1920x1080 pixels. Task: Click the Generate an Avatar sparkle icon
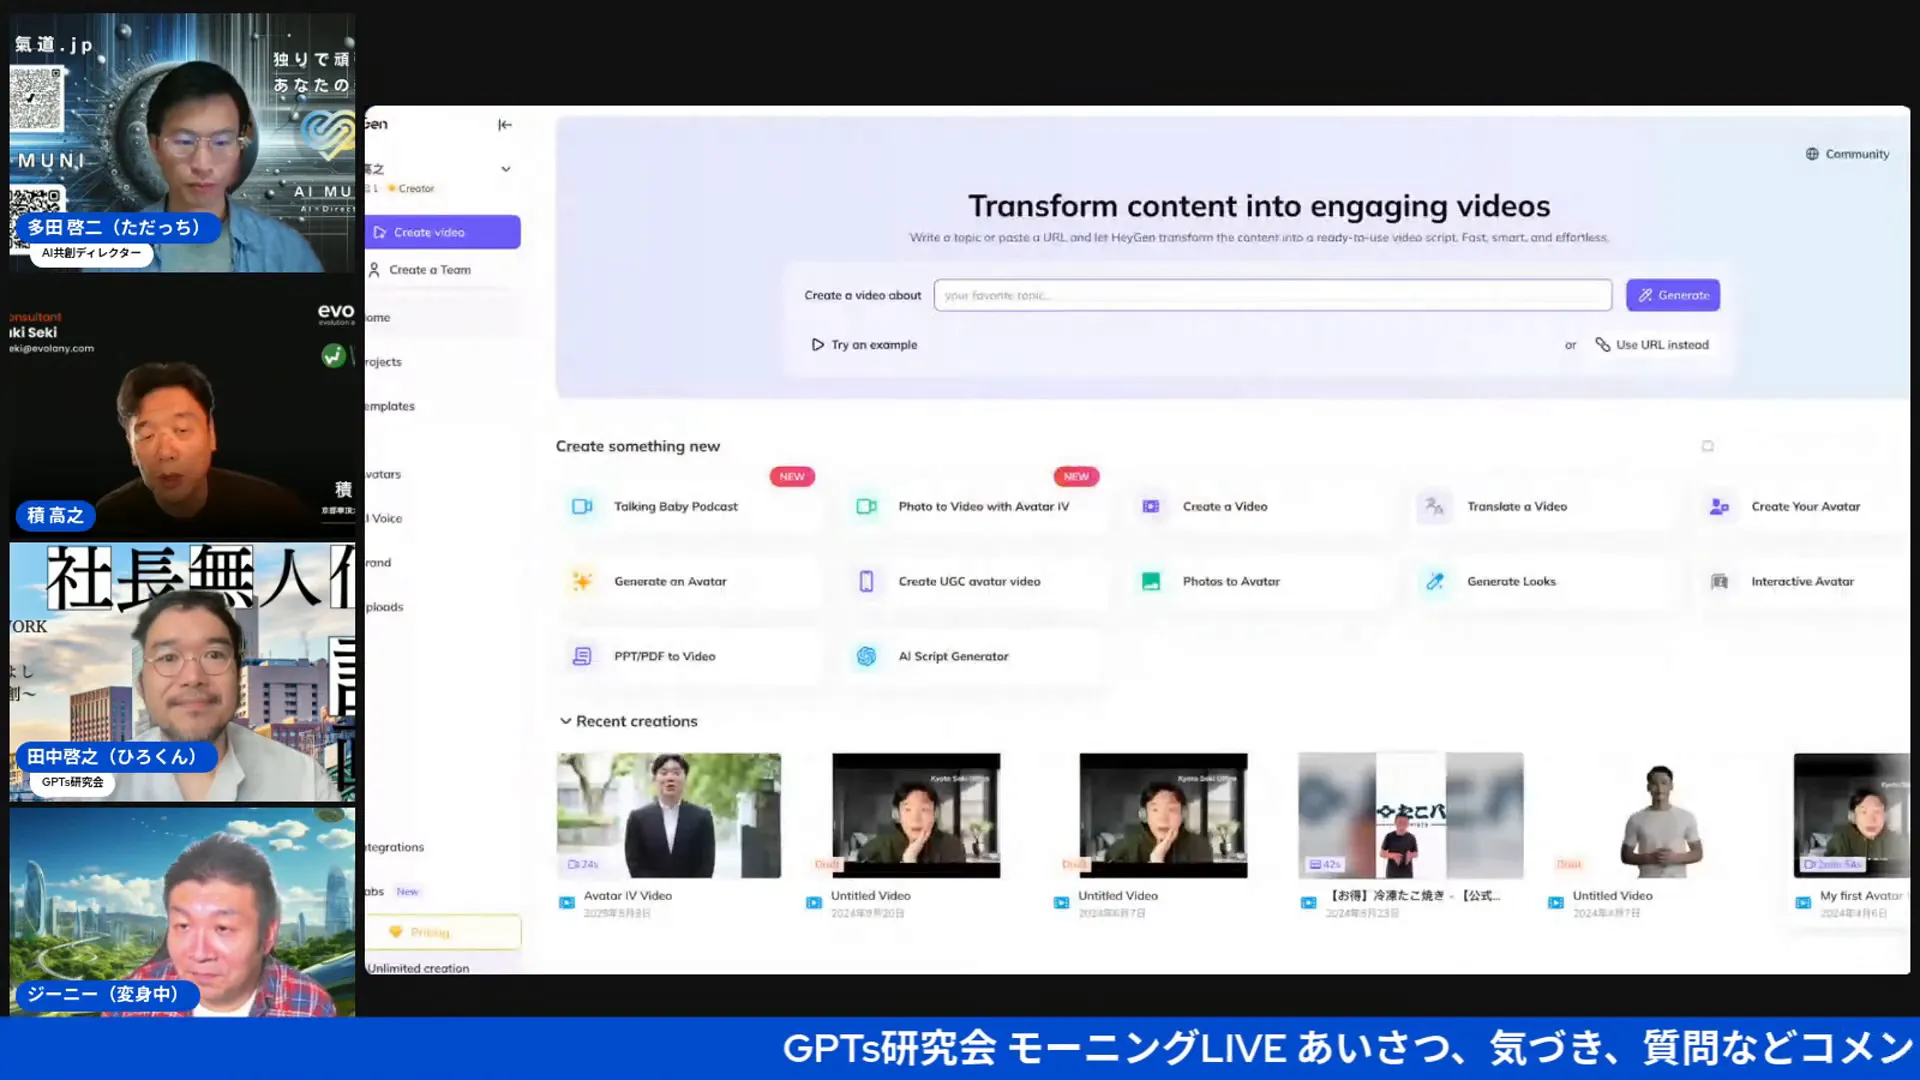[582, 582]
